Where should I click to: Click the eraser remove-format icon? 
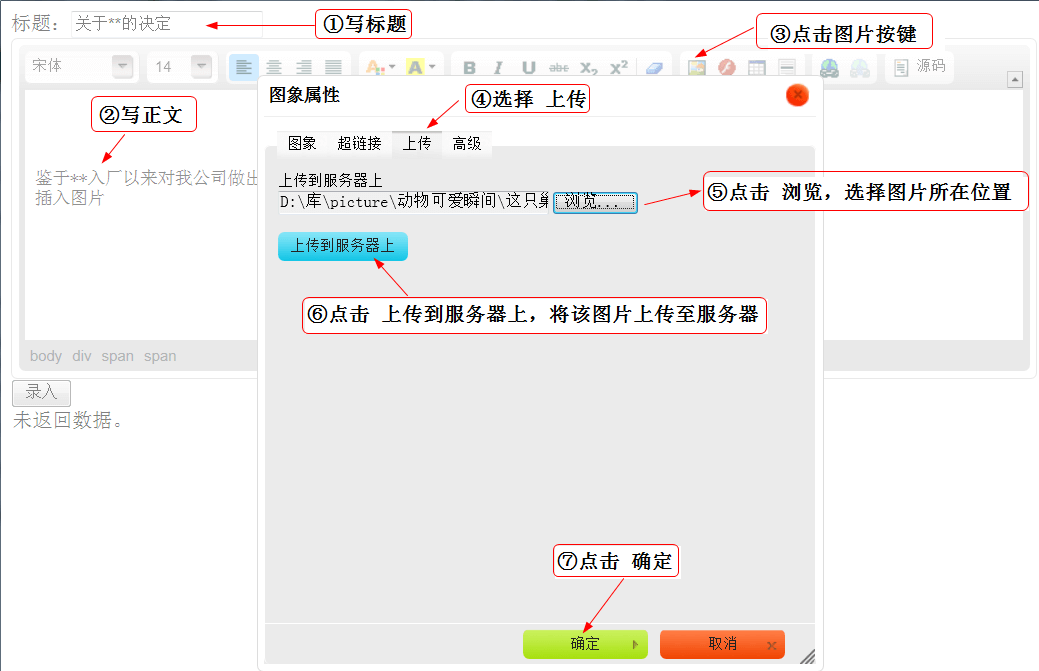pos(654,67)
